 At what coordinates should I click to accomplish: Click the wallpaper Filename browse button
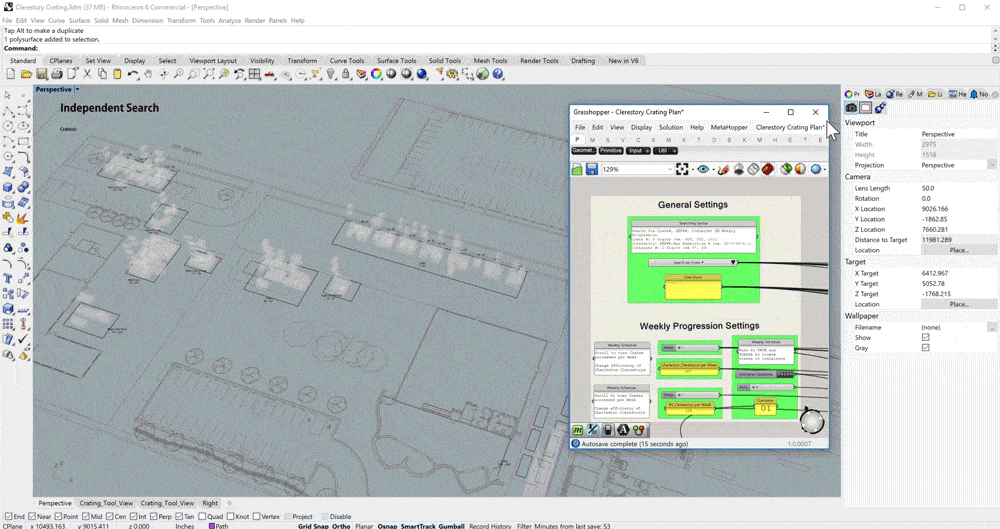tap(992, 327)
